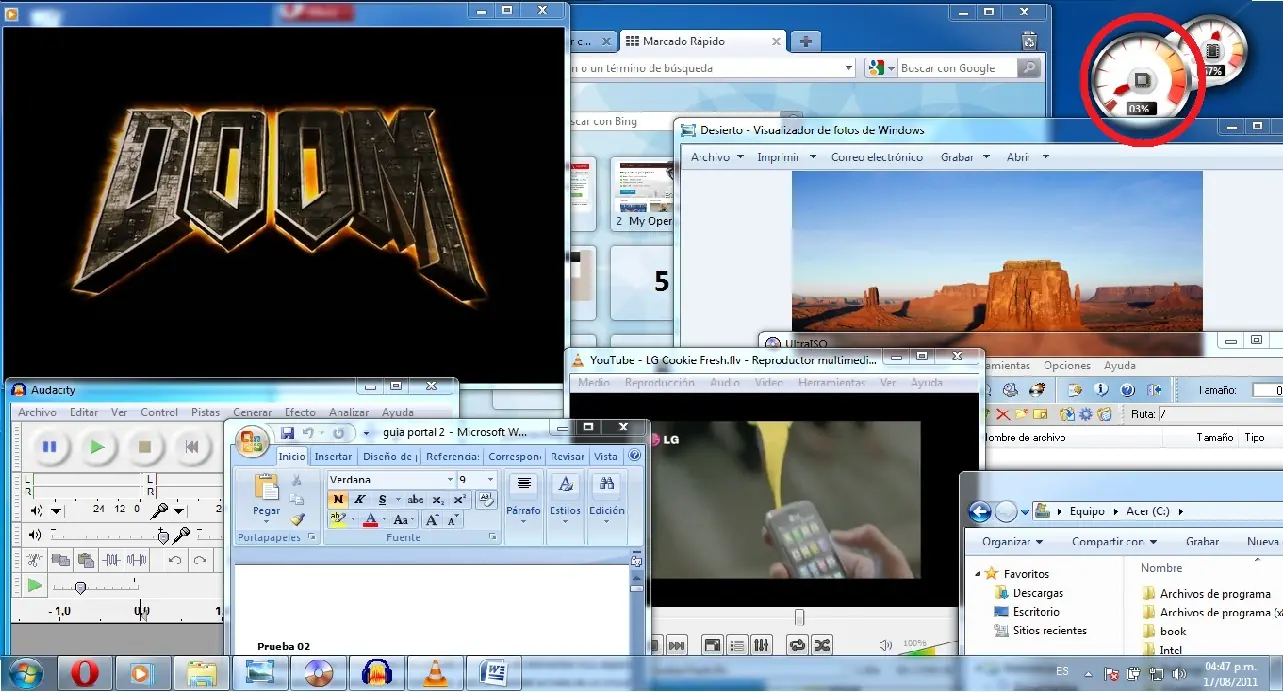
Task: Toggle superscript in Word
Action: click(460, 499)
